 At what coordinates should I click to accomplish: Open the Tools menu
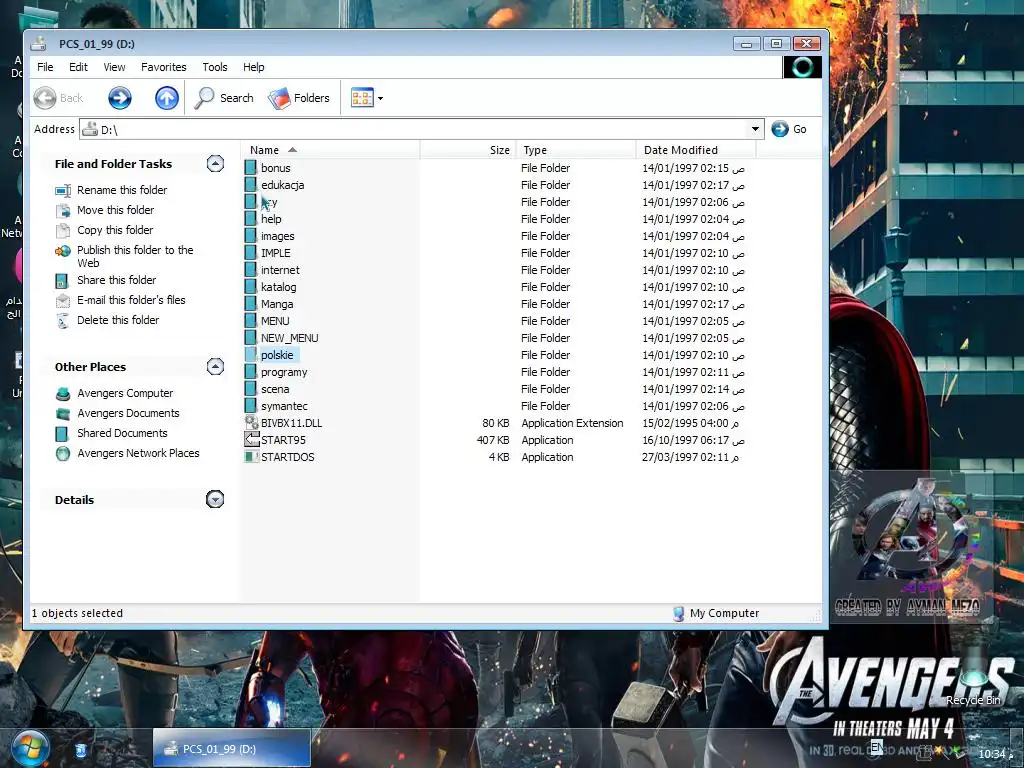pyautogui.click(x=215, y=67)
